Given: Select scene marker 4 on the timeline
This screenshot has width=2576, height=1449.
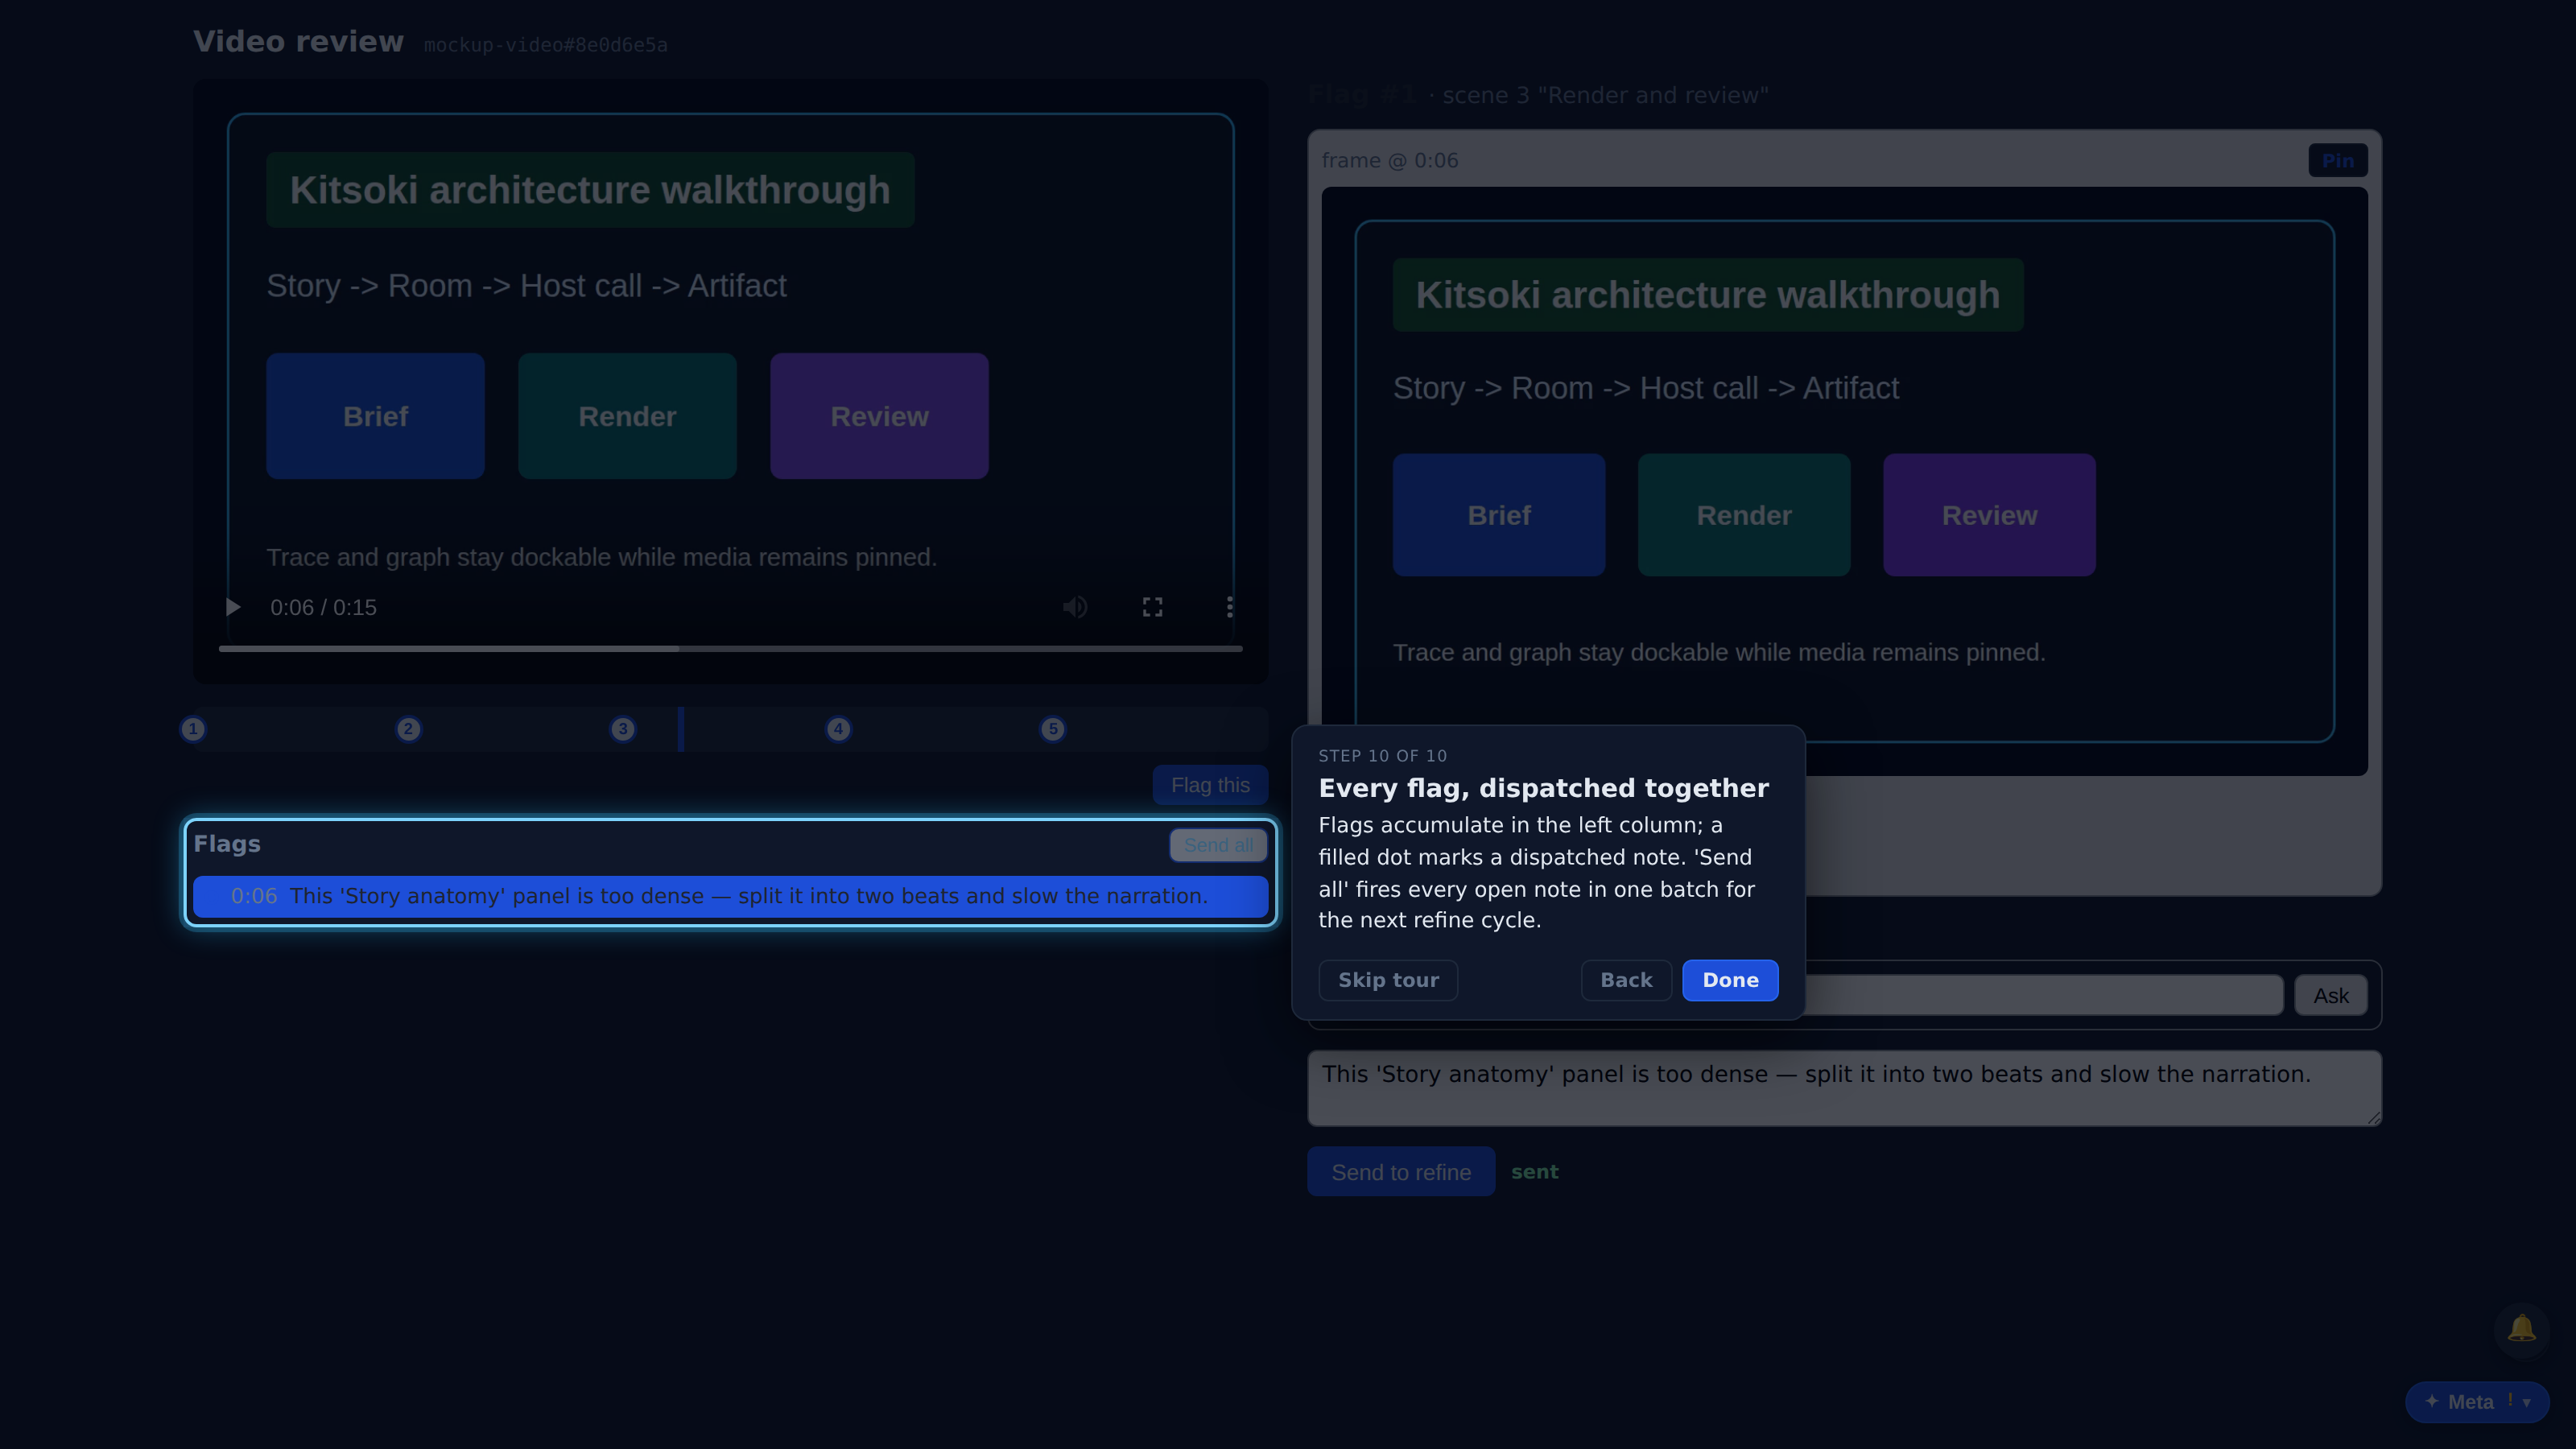Looking at the screenshot, I should (x=838, y=729).
